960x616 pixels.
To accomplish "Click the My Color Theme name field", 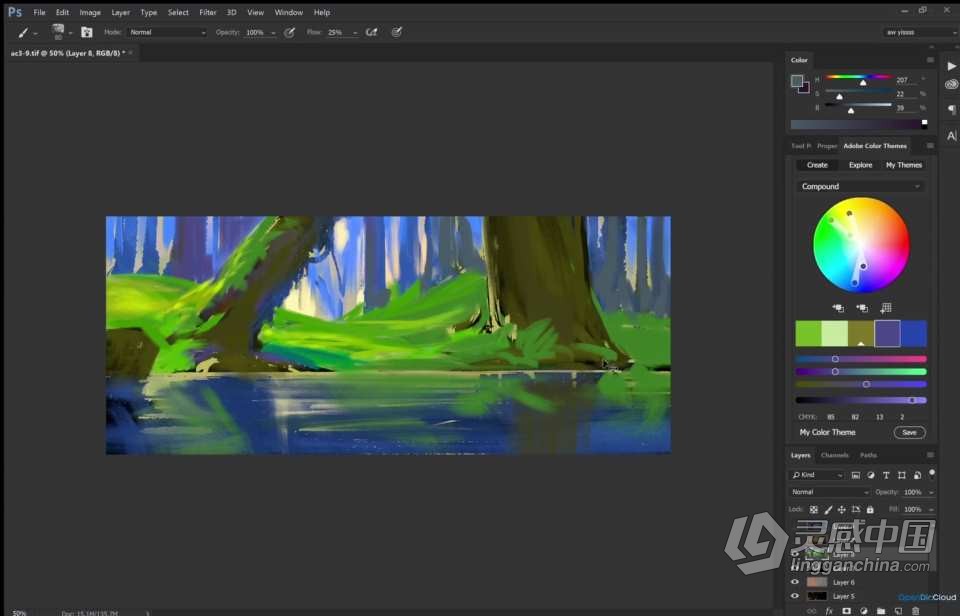I will pos(827,432).
